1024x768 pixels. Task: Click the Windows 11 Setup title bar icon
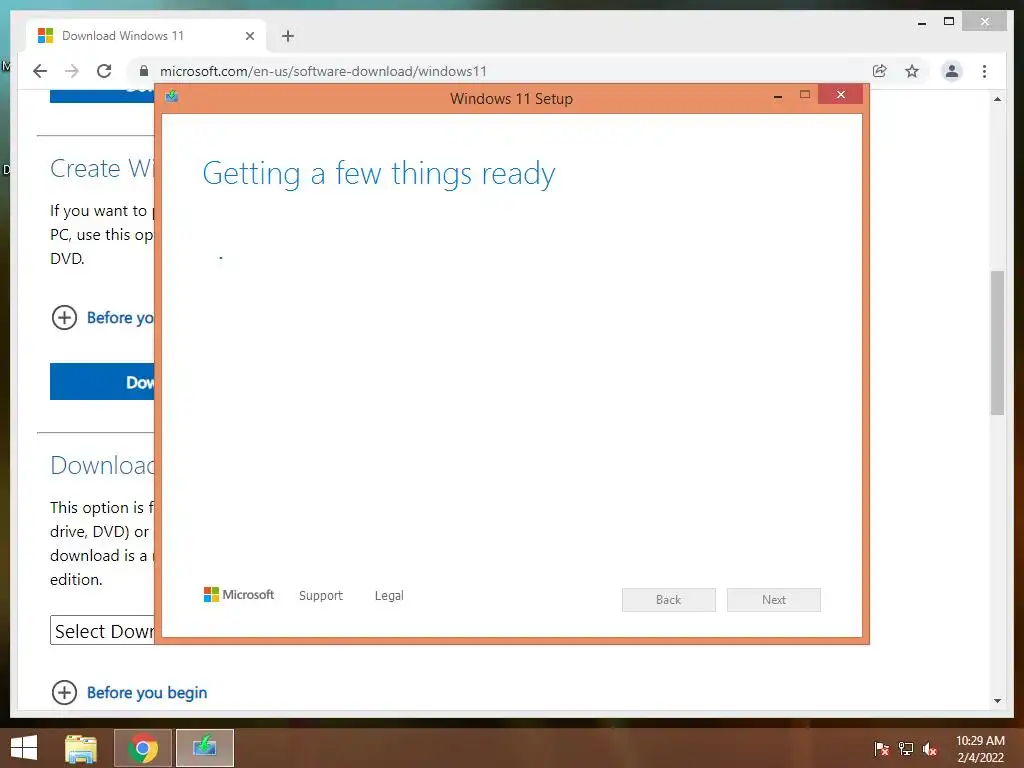coord(172,97)
